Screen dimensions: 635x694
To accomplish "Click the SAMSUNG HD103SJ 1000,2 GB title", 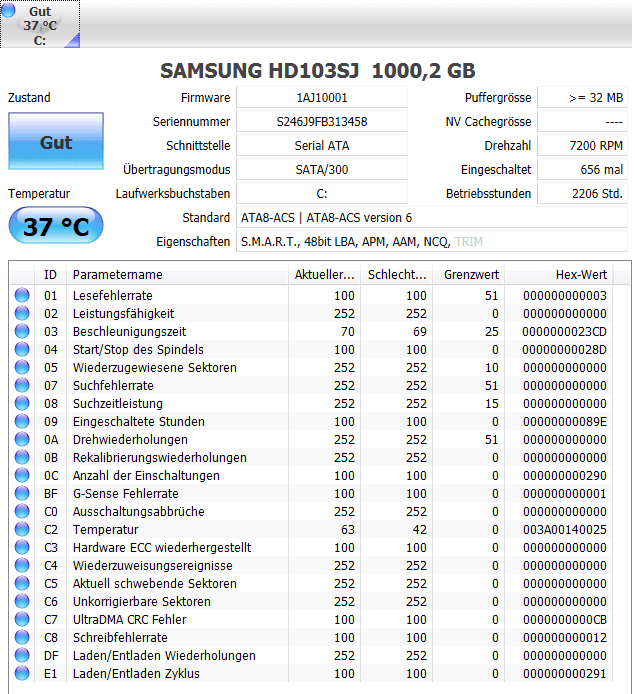I will [x=317, y=70].
